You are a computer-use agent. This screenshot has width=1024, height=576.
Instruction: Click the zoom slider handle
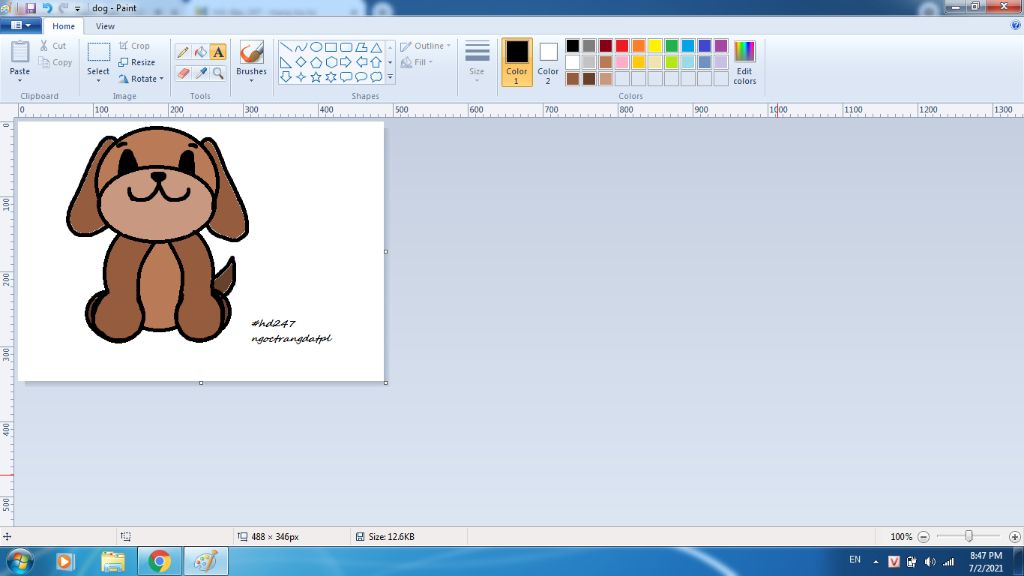[x=968, y=536]
